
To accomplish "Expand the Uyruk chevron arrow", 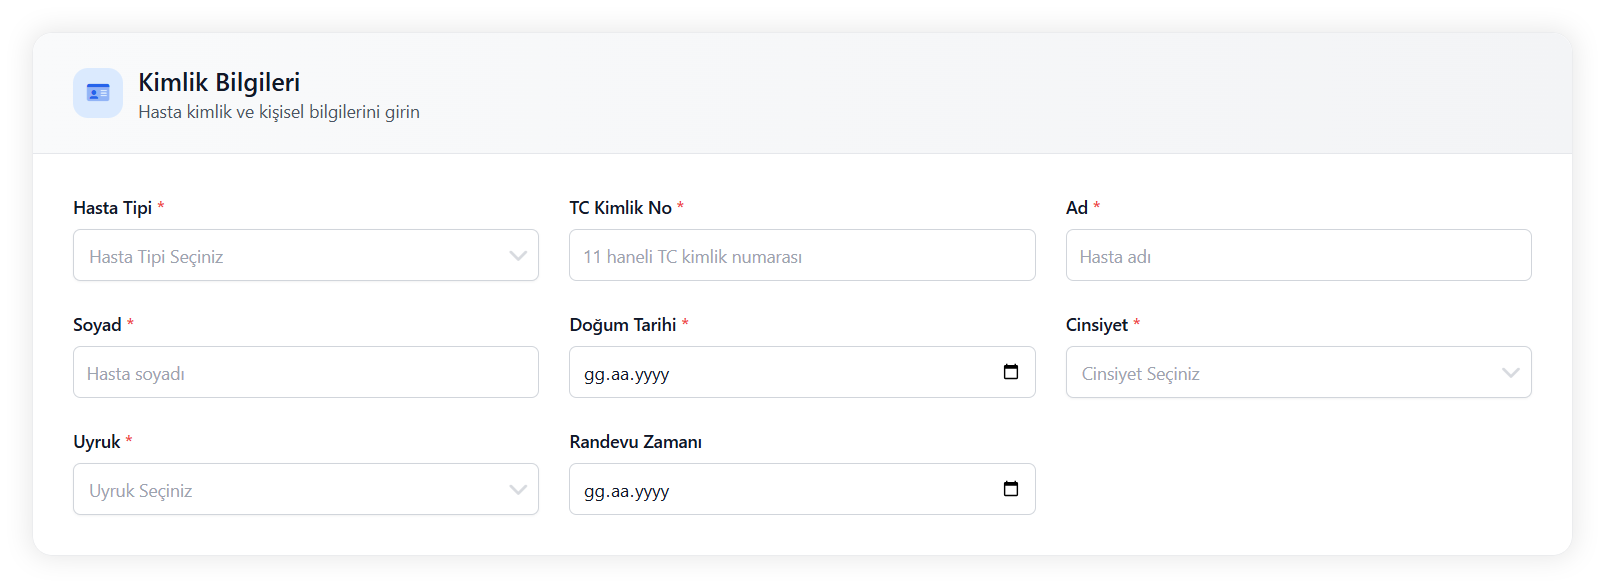I will pyautogui.click(x=518, y=490).
